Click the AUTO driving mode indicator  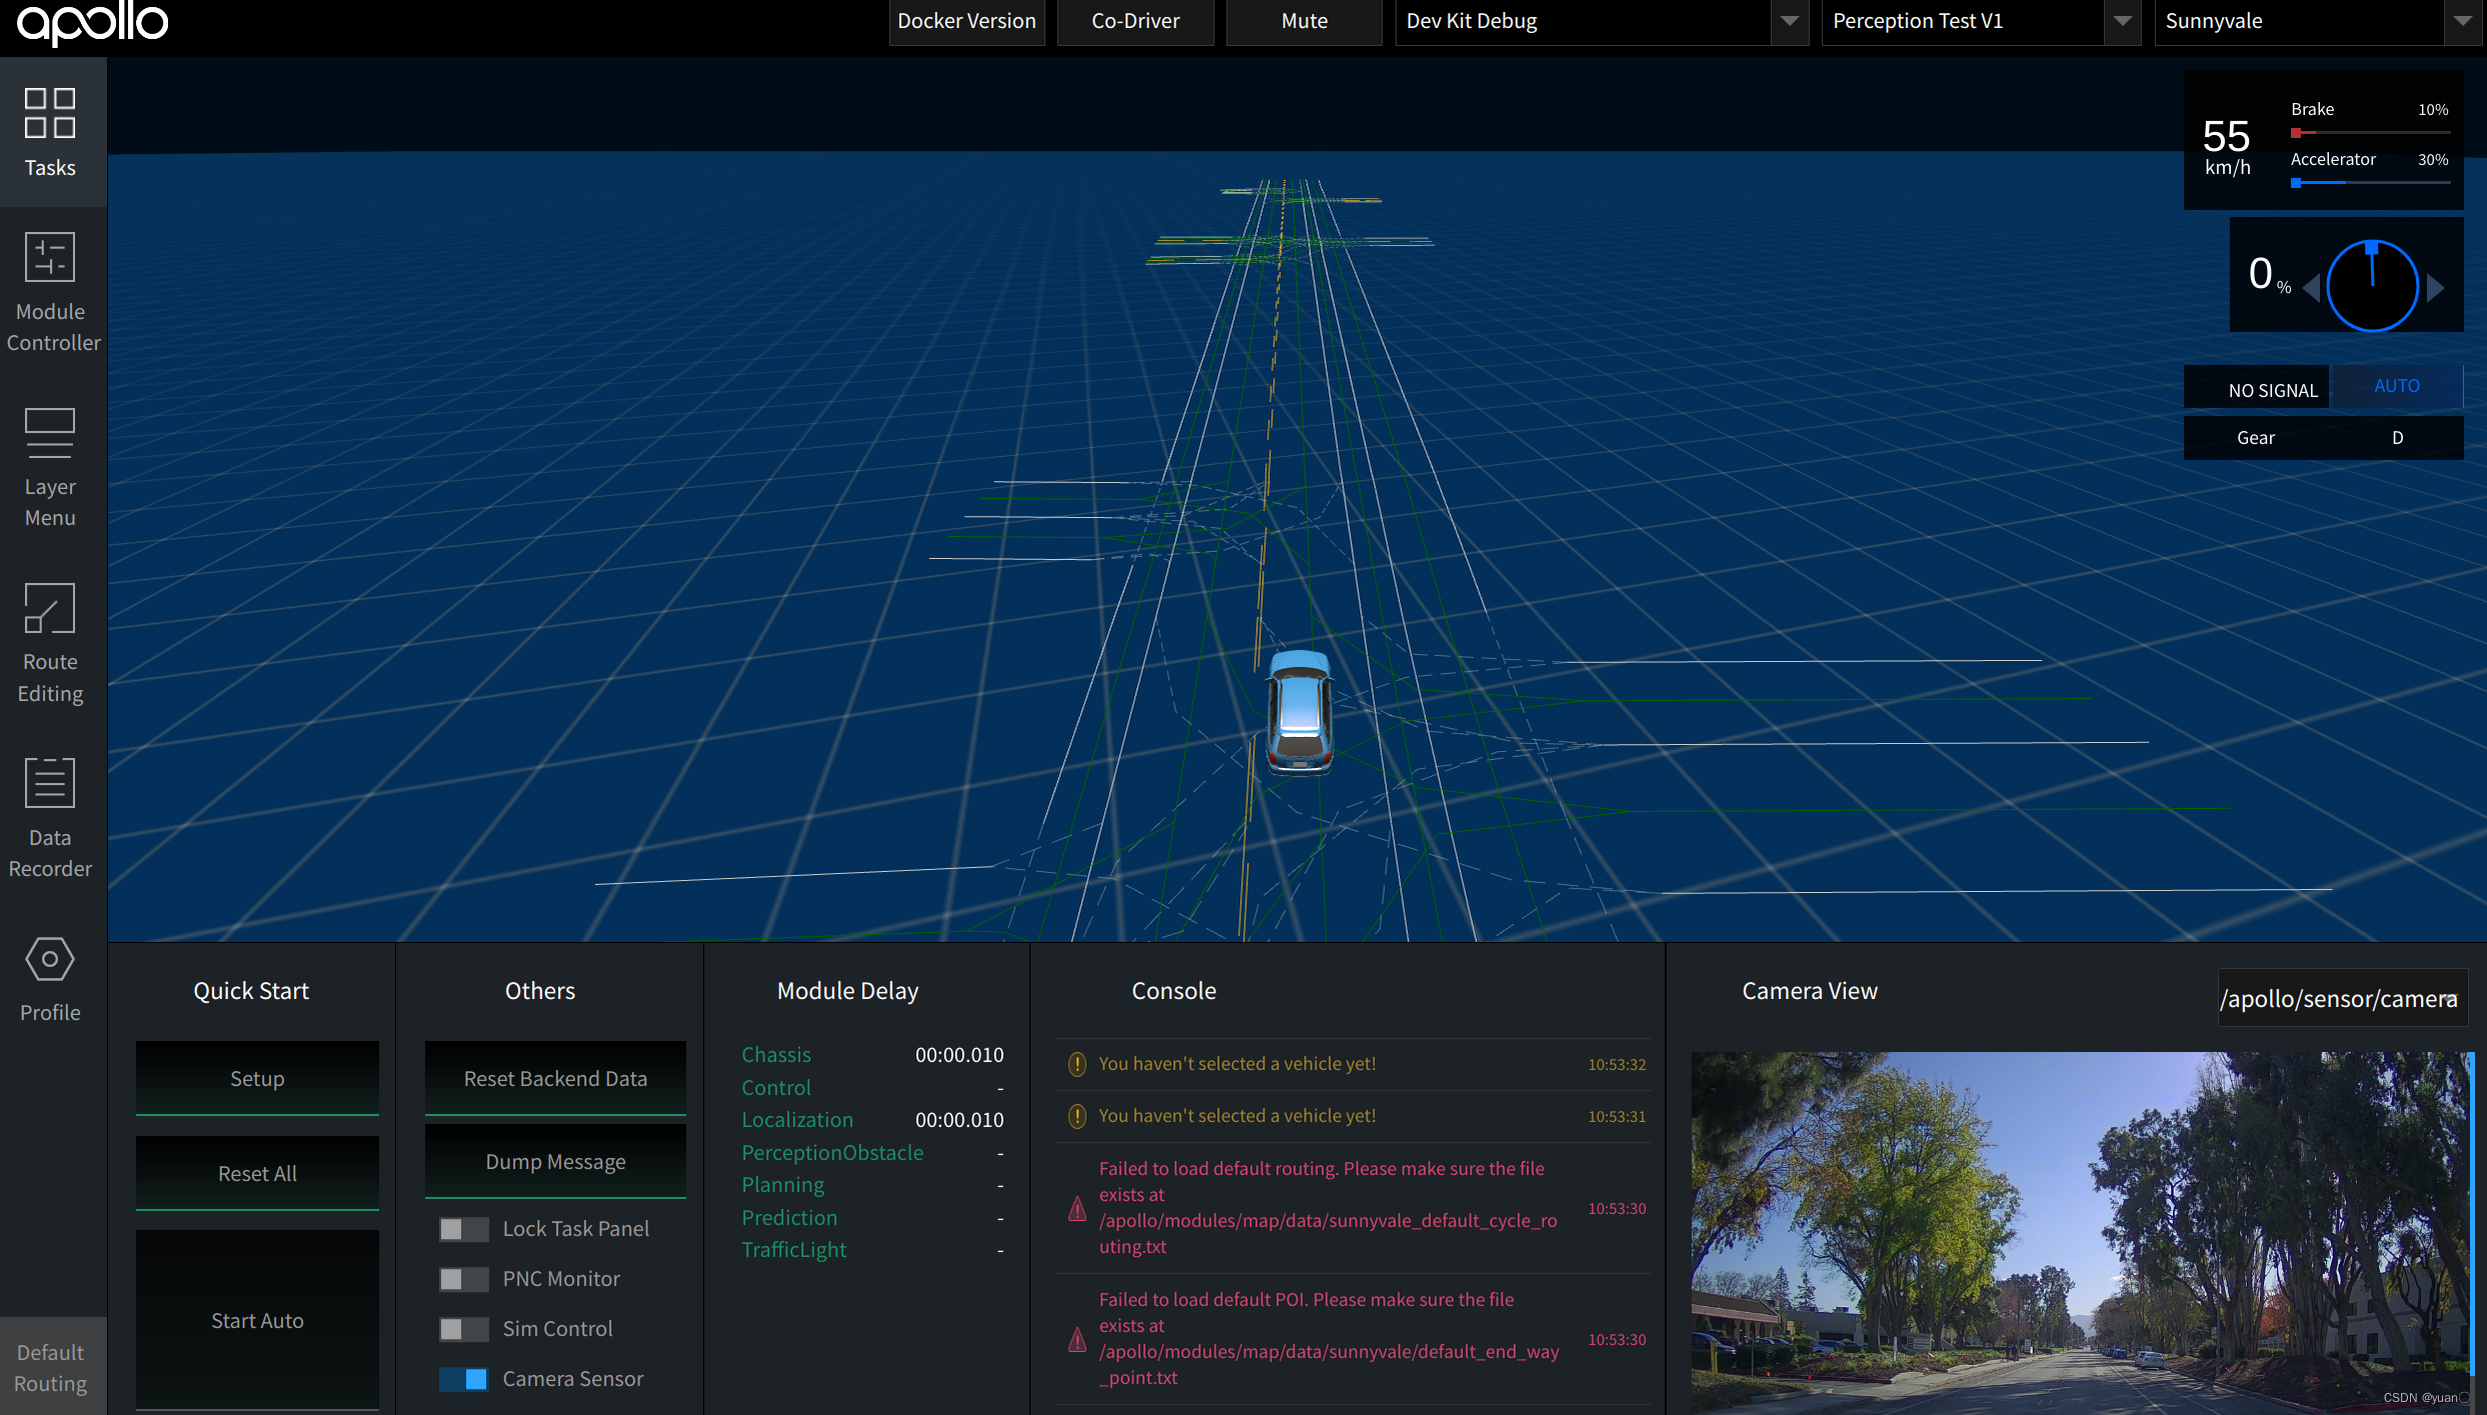[x=2396, y=386]
